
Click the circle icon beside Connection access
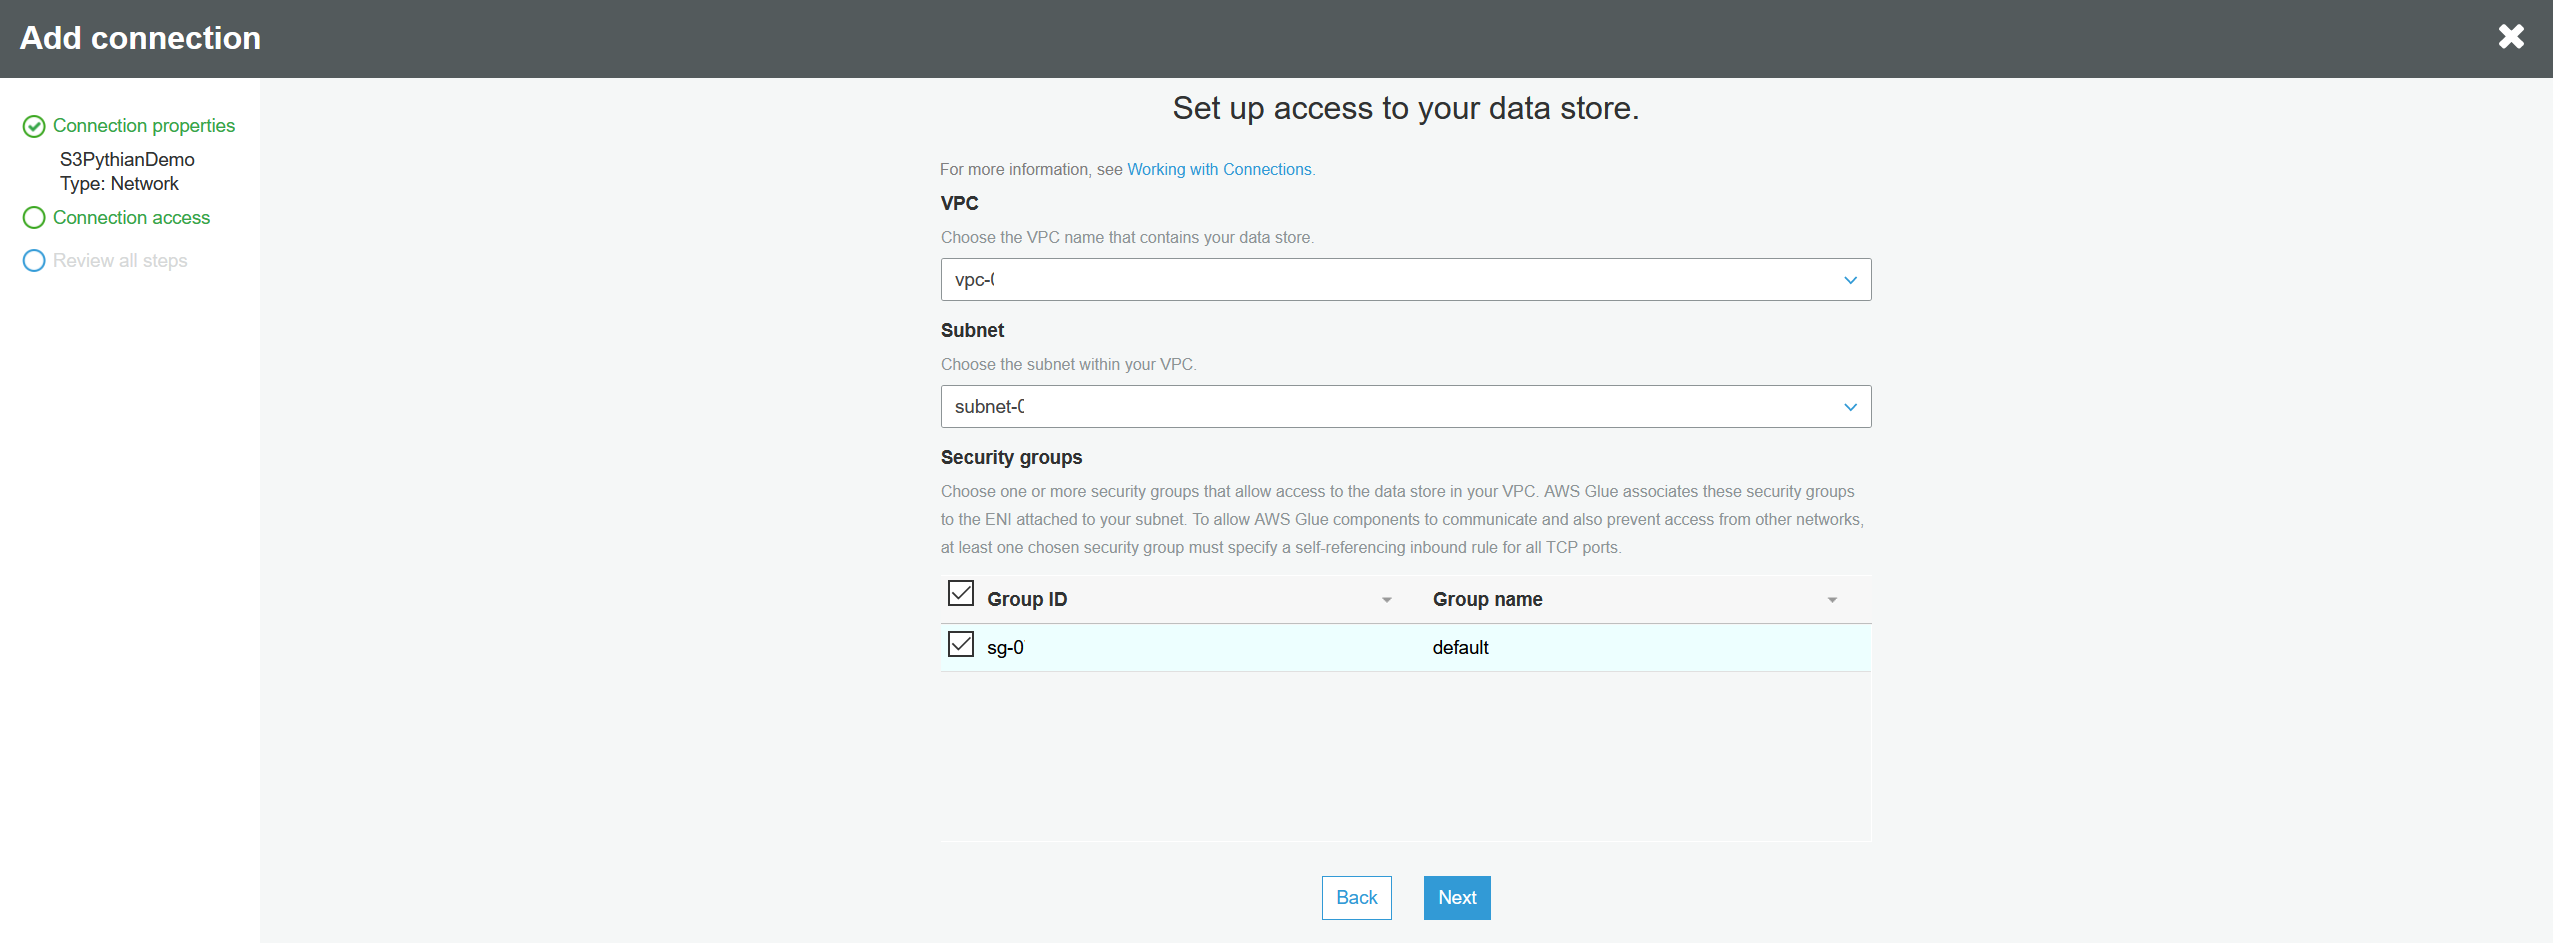pos(34,218)
